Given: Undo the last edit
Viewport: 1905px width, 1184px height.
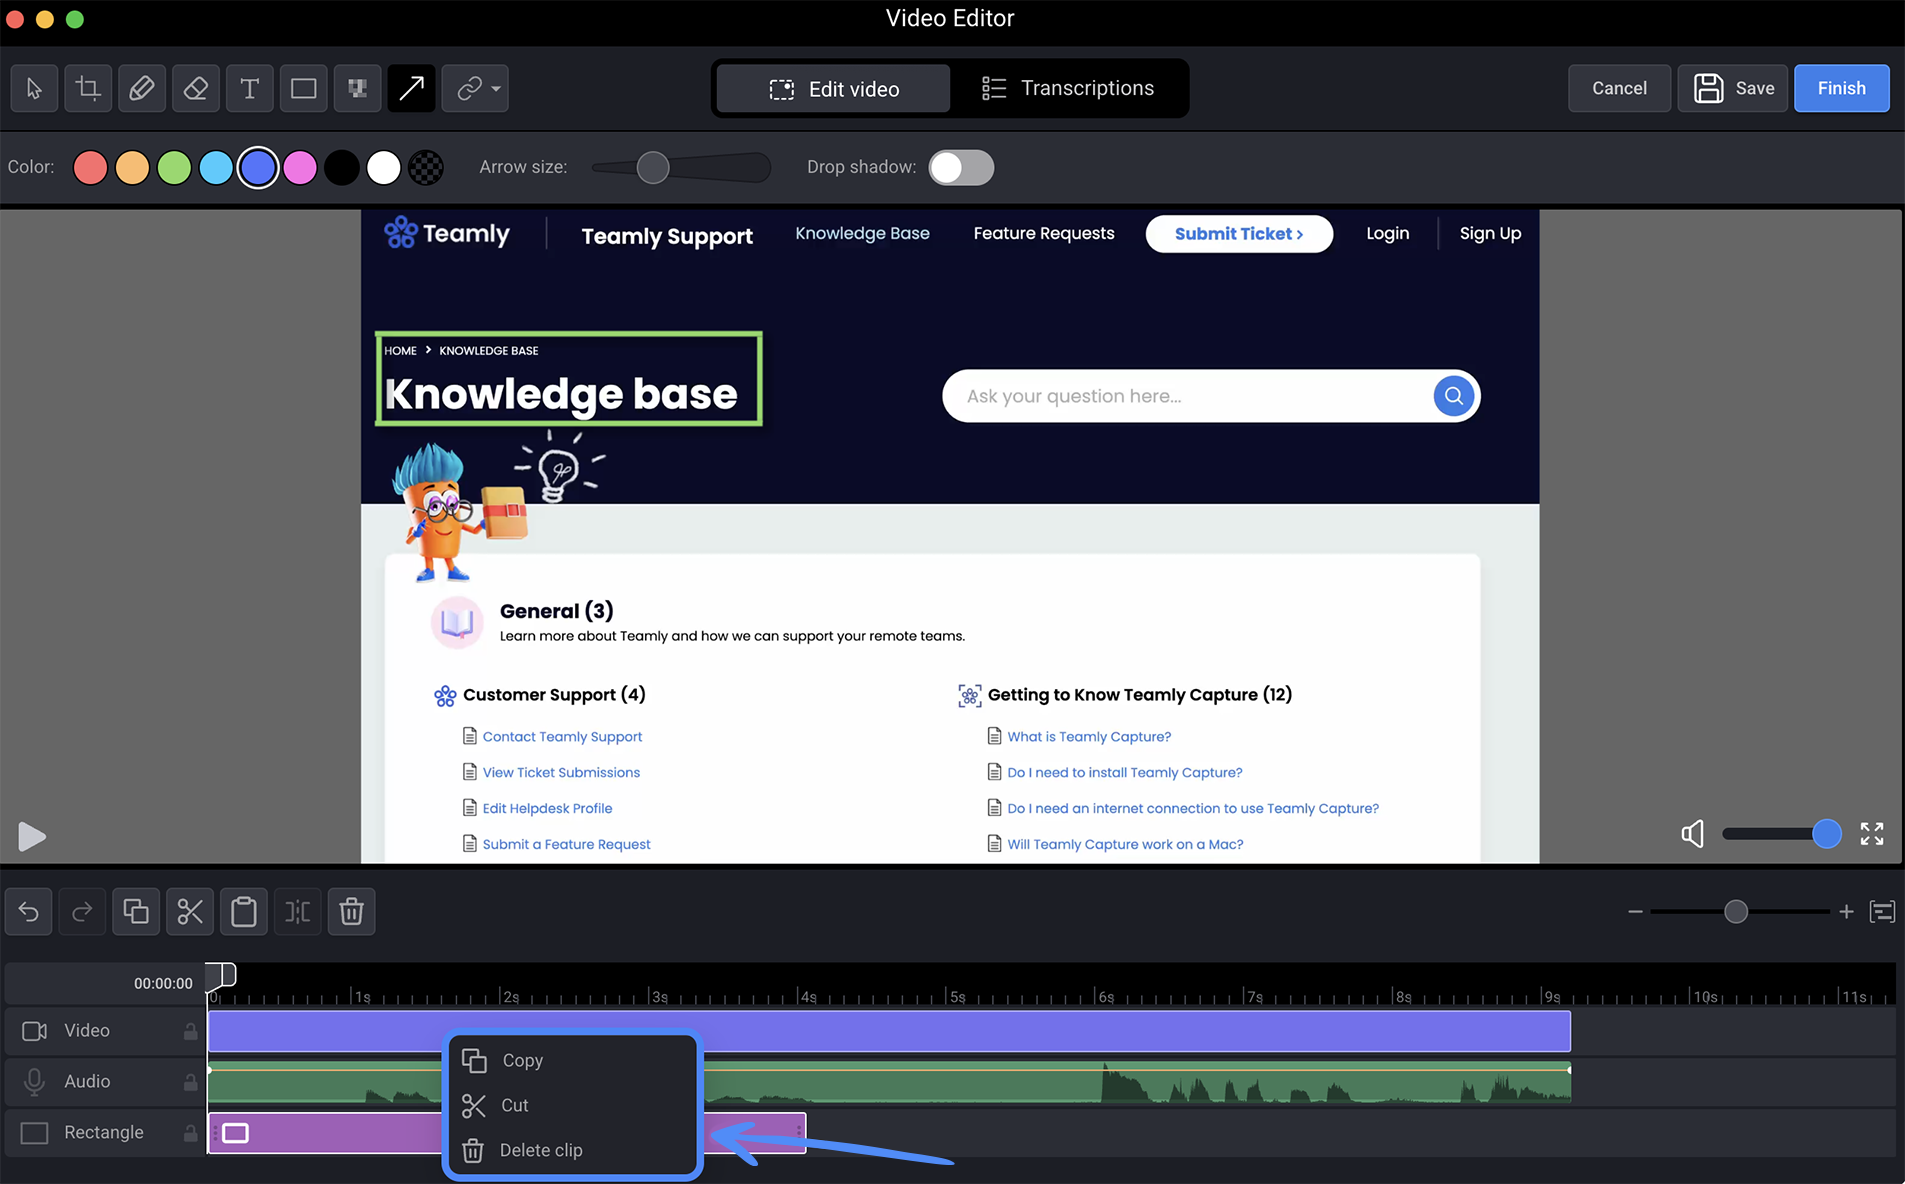Looking at the screenshot, I should tap(29, 912).
